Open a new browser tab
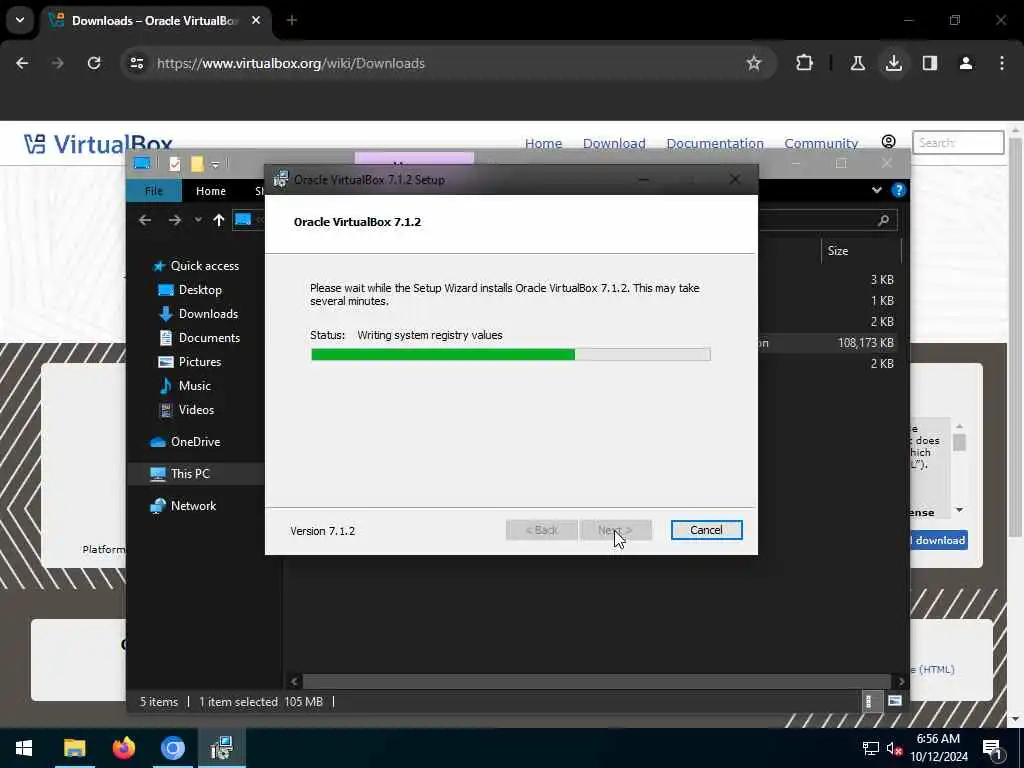Viewport: 1024px width, 768px height. tap(292, 21)
